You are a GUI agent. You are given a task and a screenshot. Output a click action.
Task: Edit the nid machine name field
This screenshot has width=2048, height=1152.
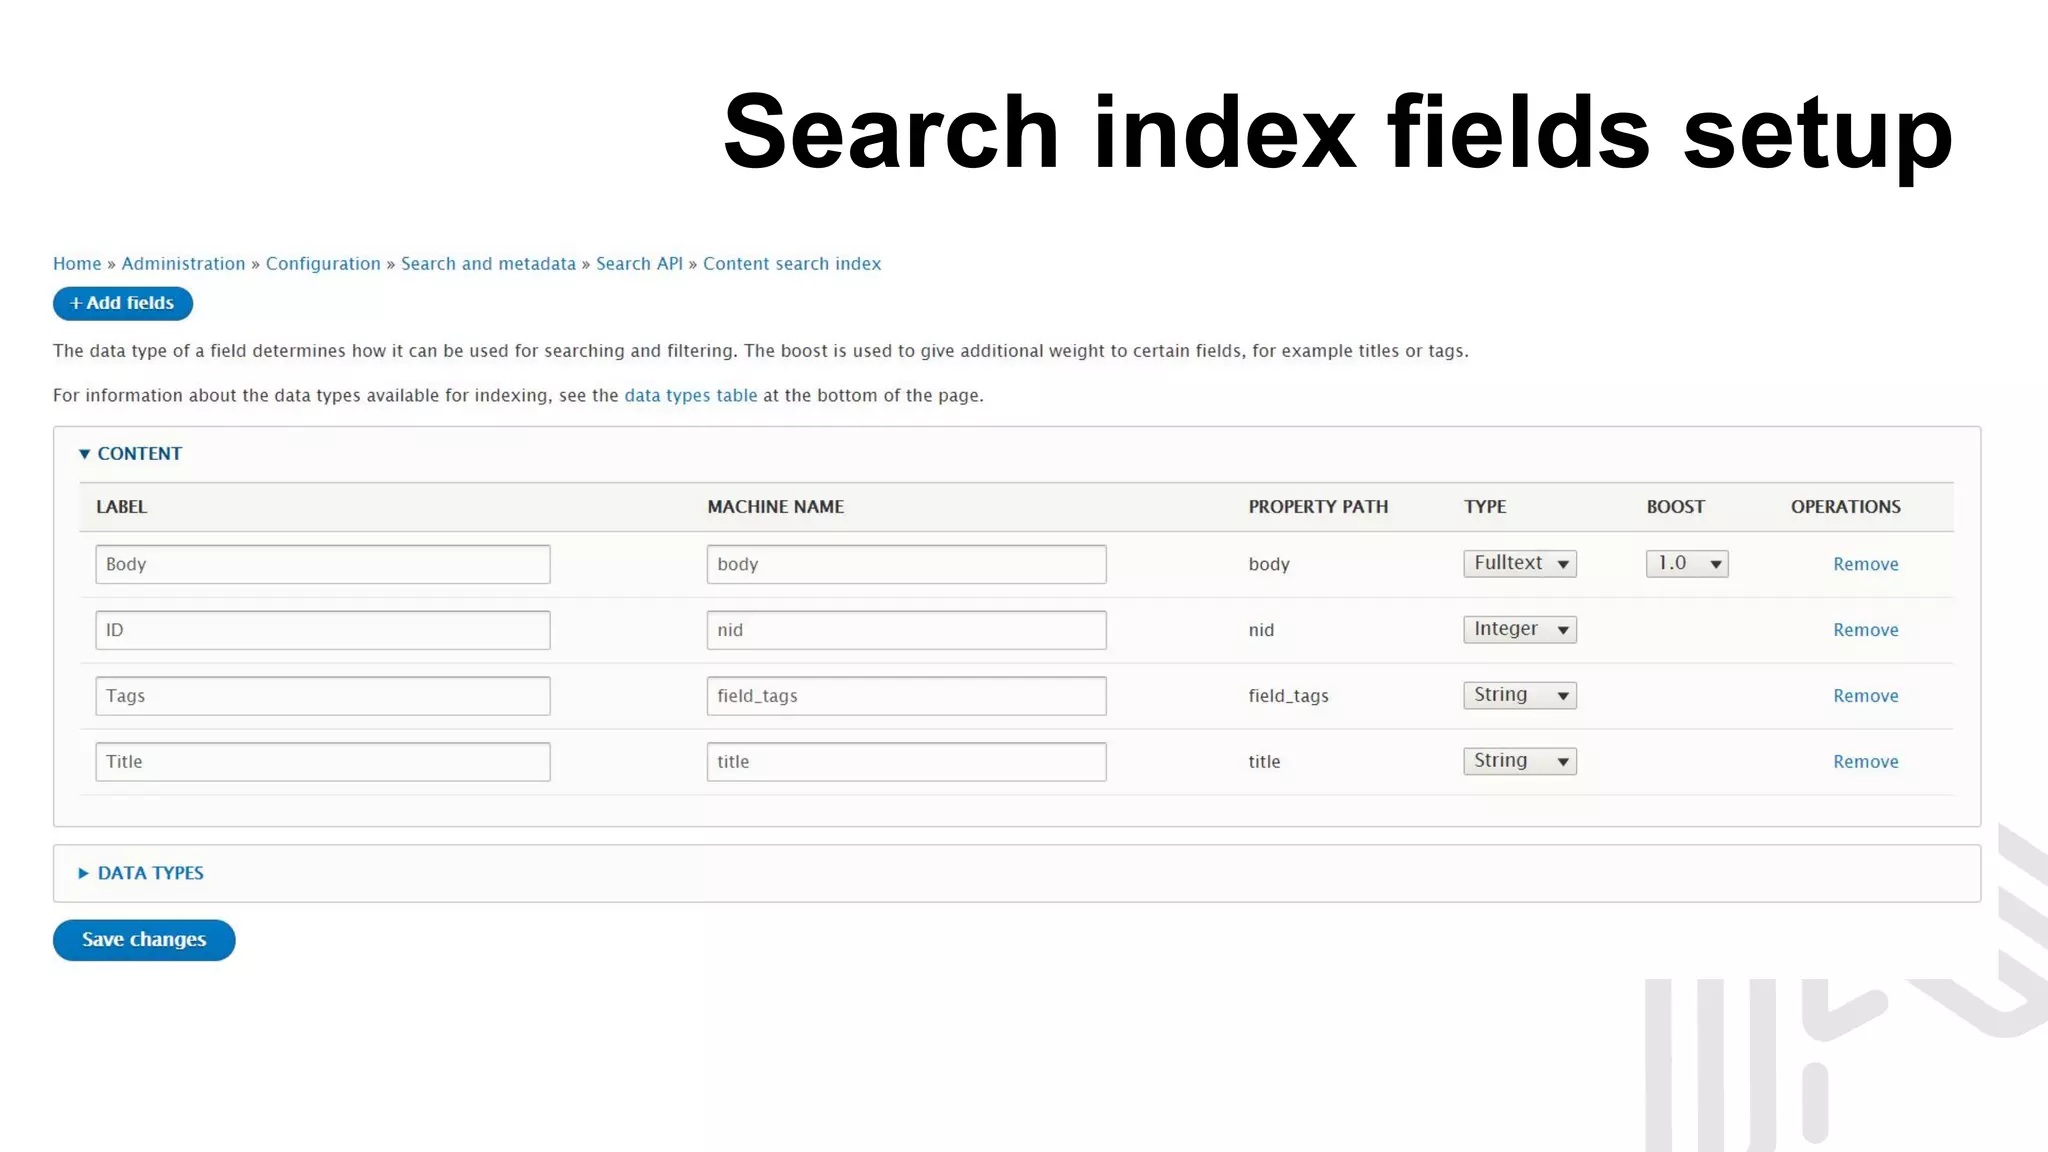point(906,630)
